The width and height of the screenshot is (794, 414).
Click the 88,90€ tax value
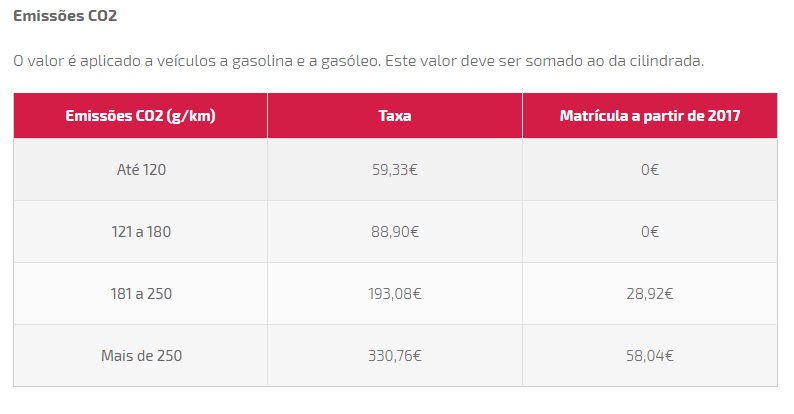pos(394,231)
